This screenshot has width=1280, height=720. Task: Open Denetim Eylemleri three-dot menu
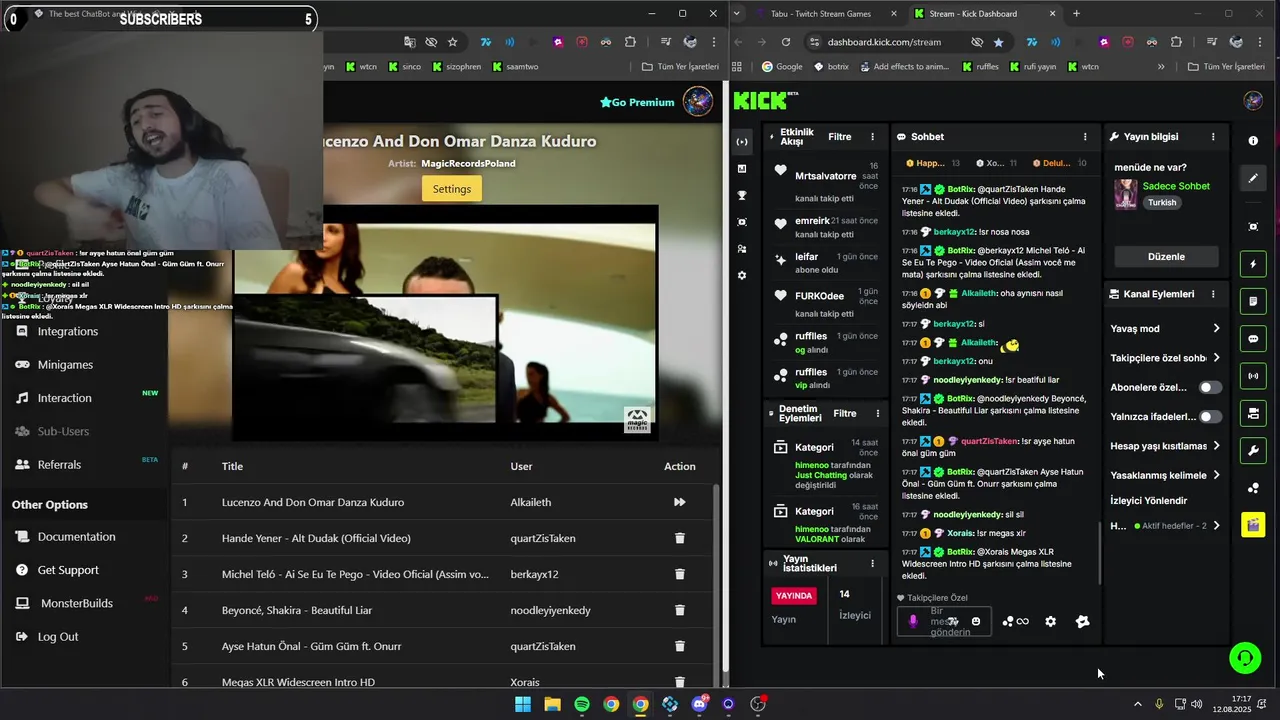878,413
